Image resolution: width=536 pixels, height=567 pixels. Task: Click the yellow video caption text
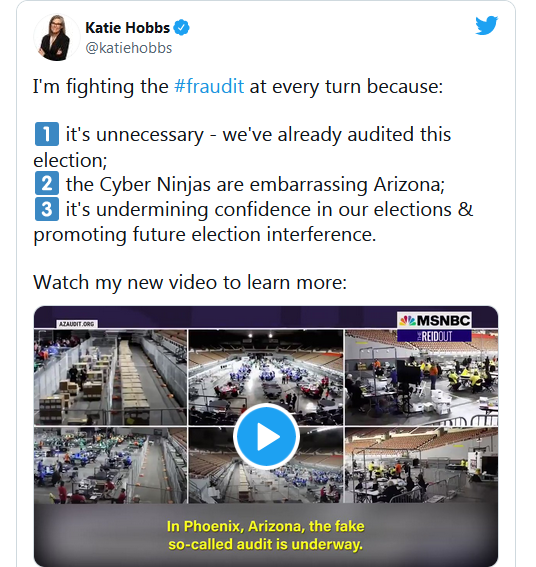click(x=266, y=535)
